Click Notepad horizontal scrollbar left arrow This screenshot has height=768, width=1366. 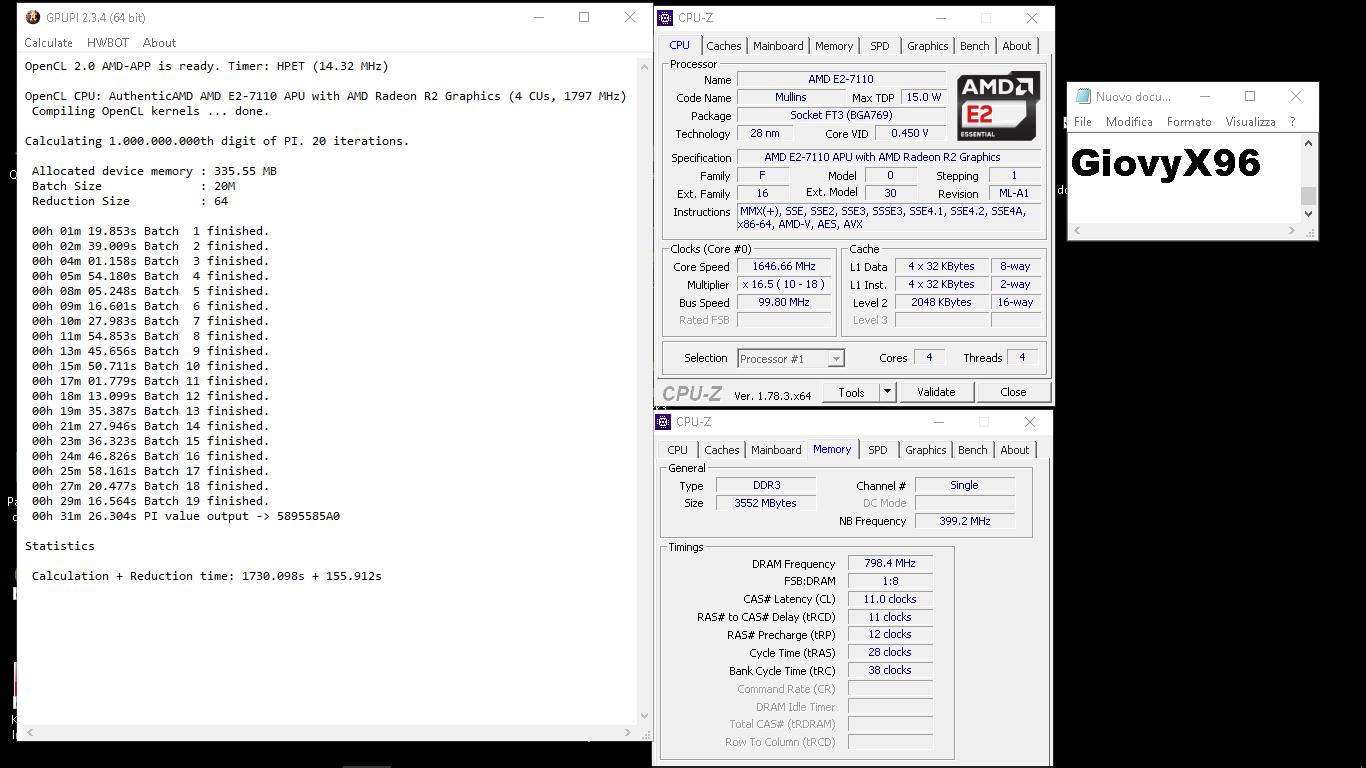[1077, 231]
